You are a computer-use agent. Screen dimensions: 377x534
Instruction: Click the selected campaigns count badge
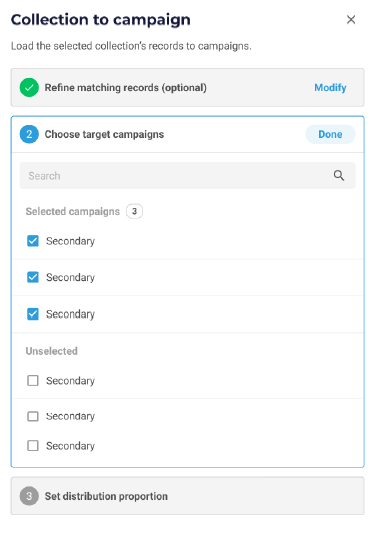click(134, 211)
